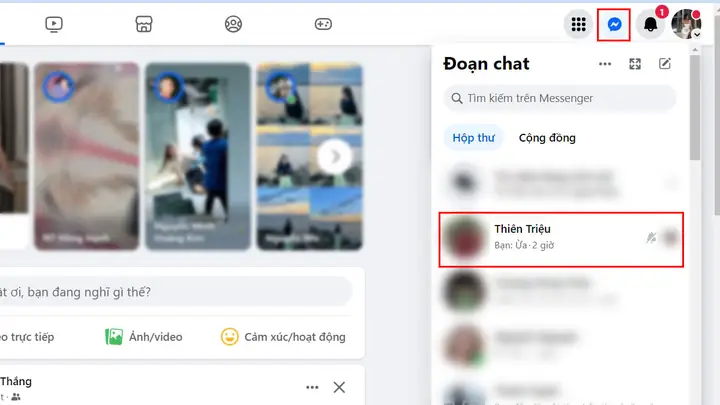Open the Marketplace storefront icon
The height and width of the screenshot is (405, 720).
click(x=144, y=24)
